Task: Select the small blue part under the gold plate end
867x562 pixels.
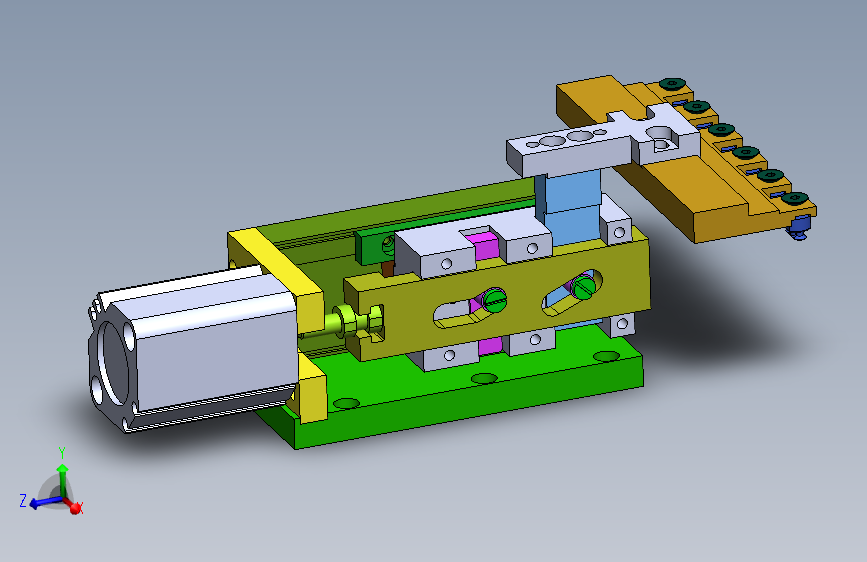Action: pos(799,228)
